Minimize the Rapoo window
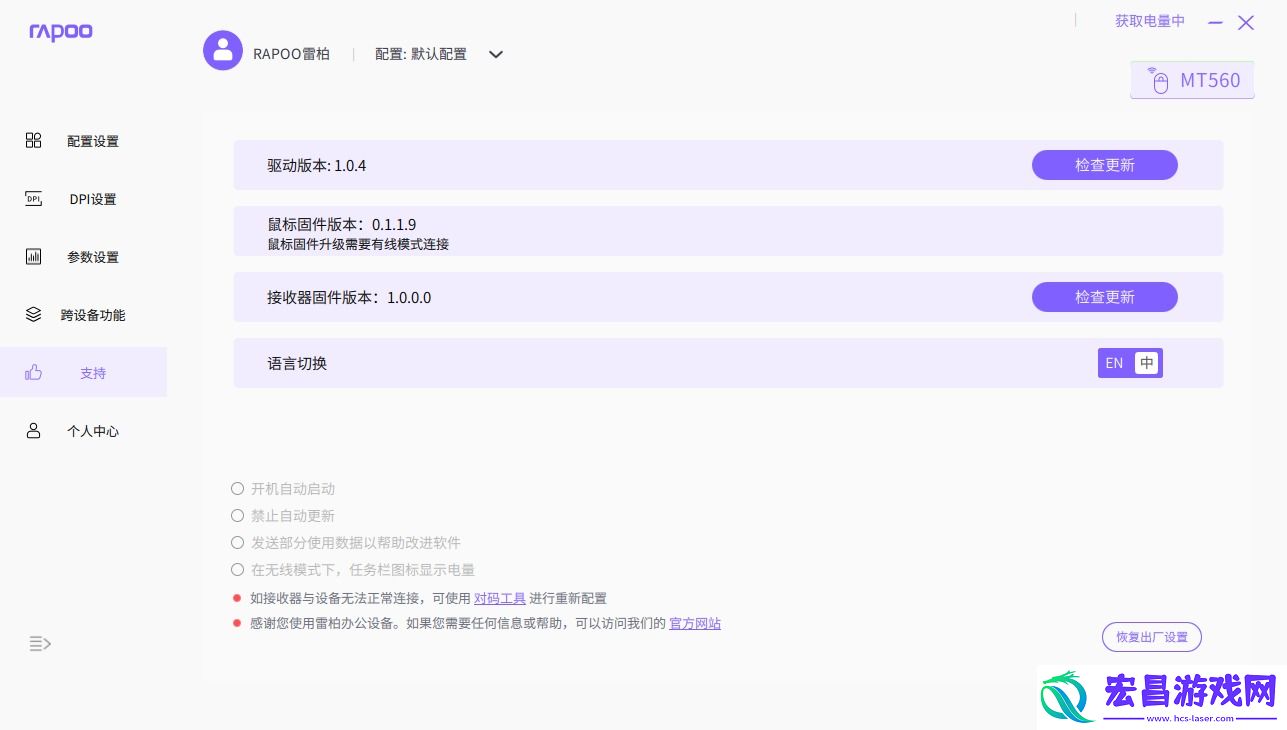1287x730 pixels. 1215,22
